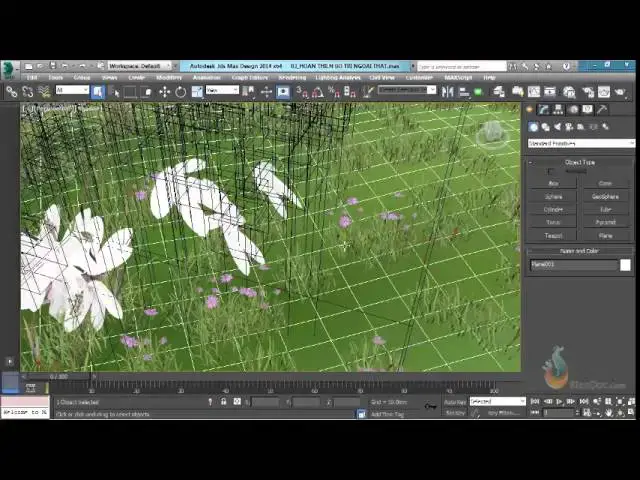Image resolution: width=640 pixels, height=480 pixels.
Task: Open the Group menu
Action: coord(82,78)
